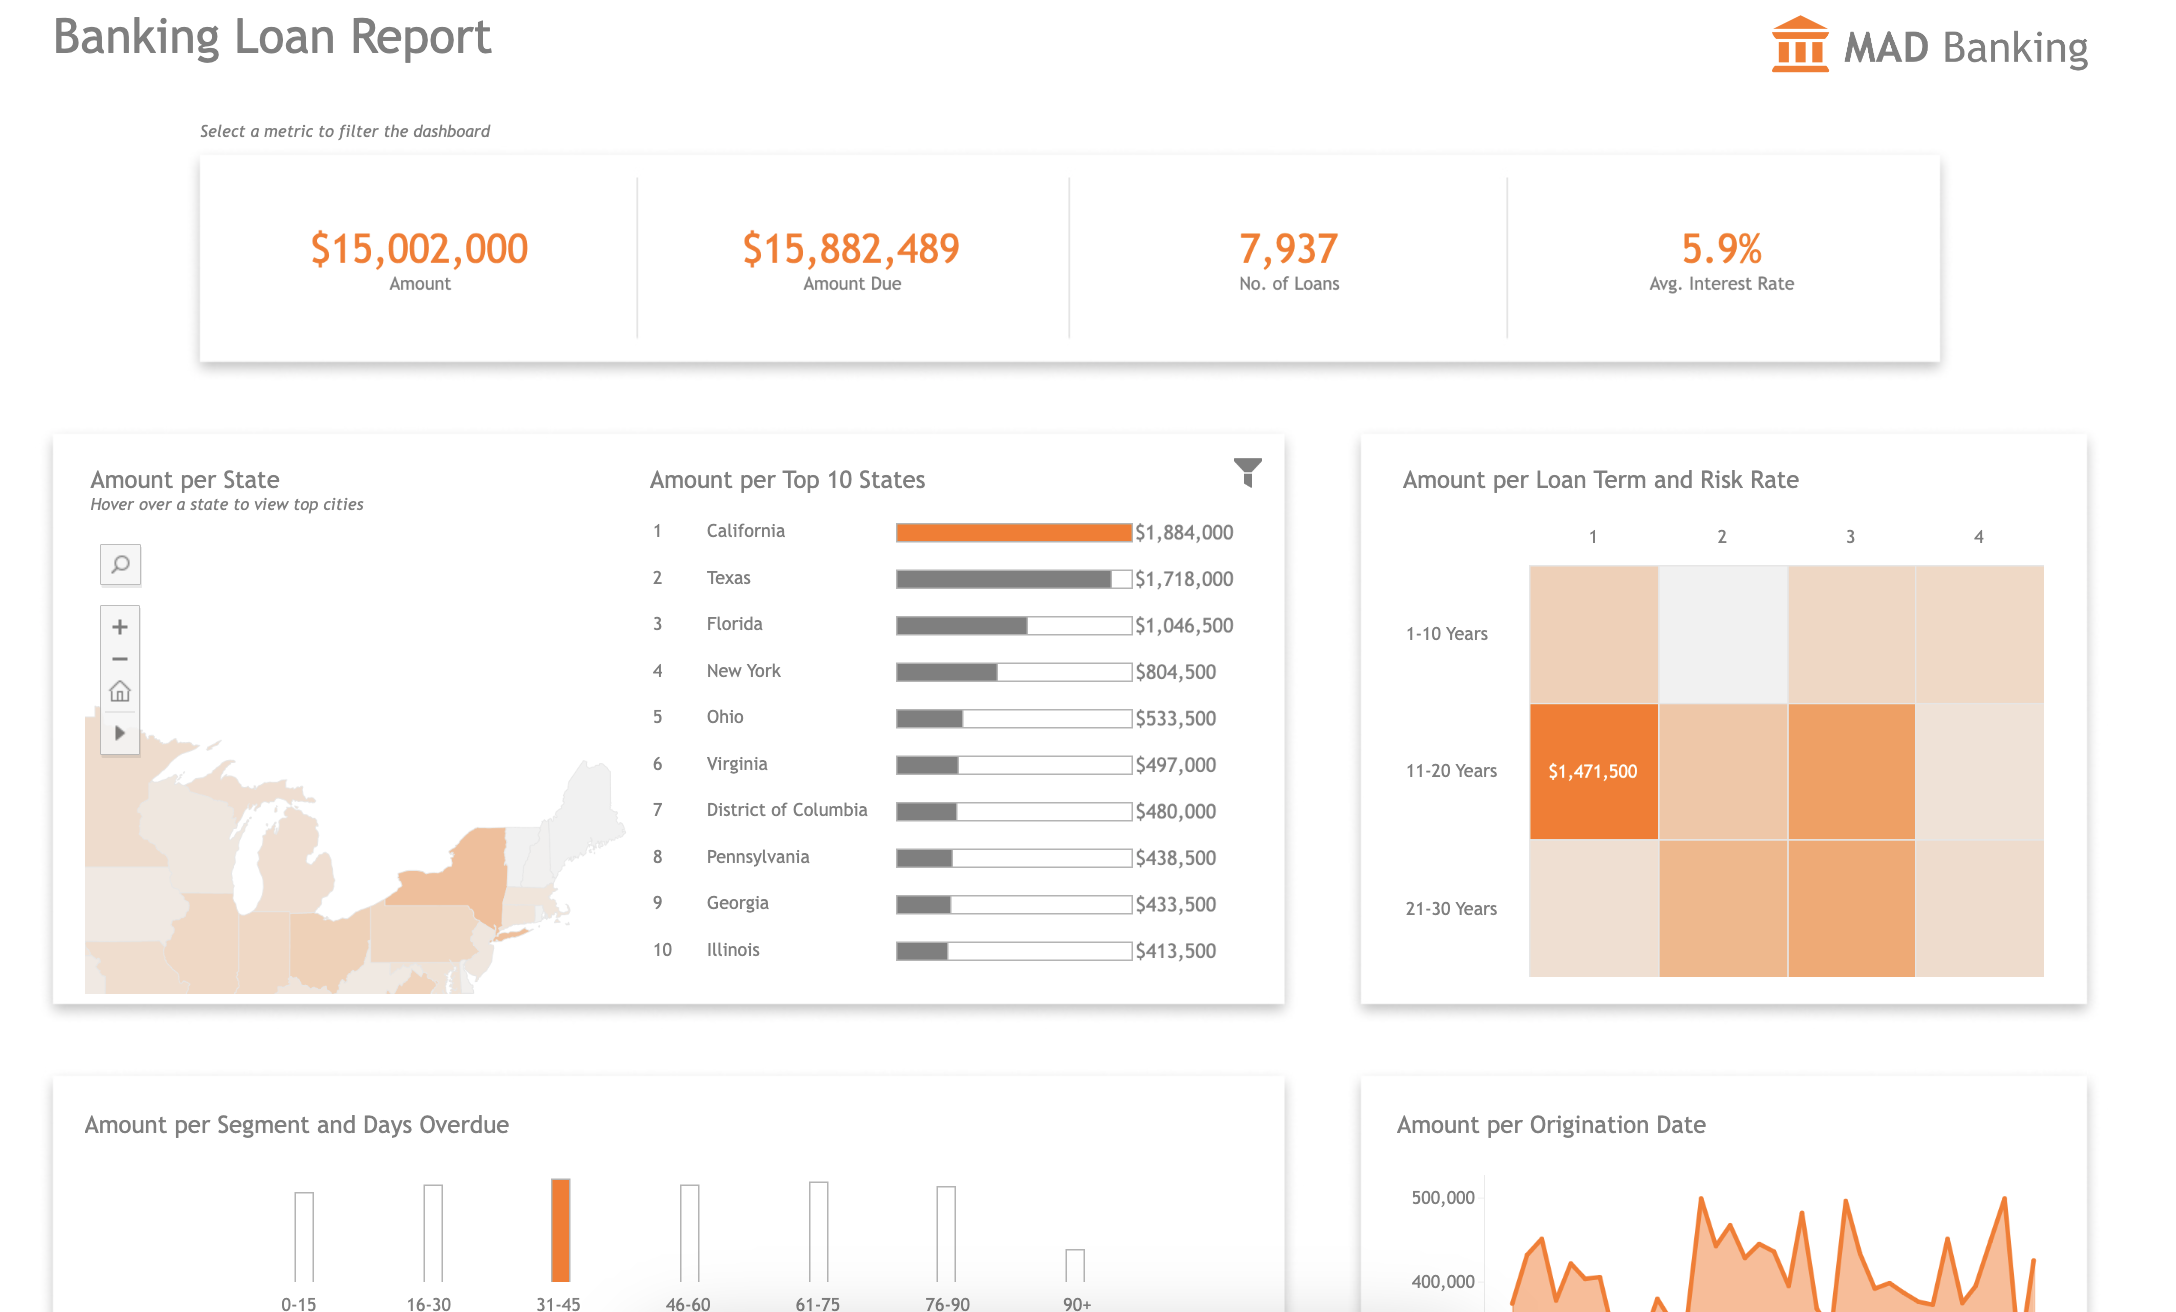Select the funnel filter icon above the bar chart
Image resolution: width=2176 pixels, height=1312 pixels.
(x=1247, y=473)
